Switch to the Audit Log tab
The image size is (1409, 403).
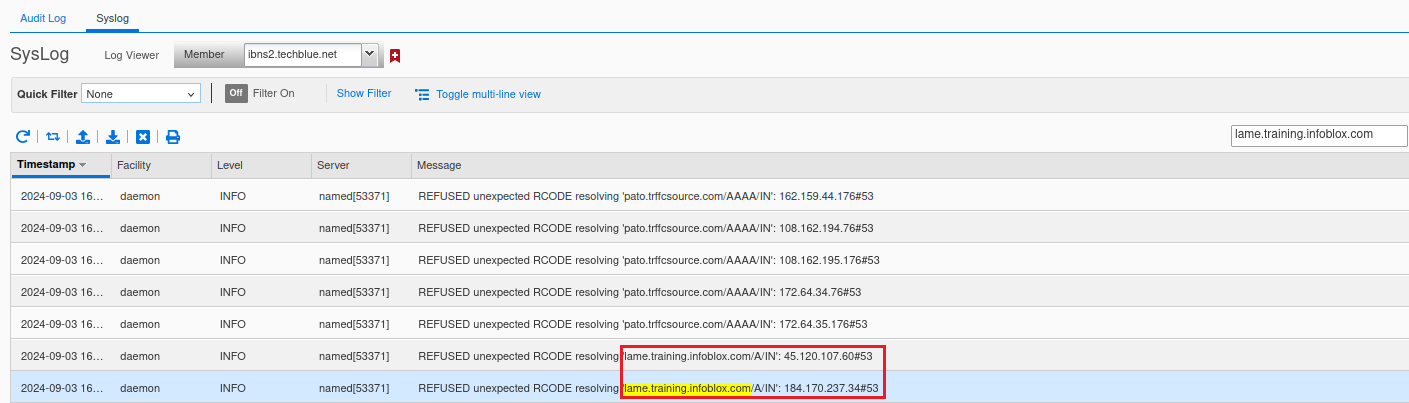pyautogui.click(x=43, y=18)
